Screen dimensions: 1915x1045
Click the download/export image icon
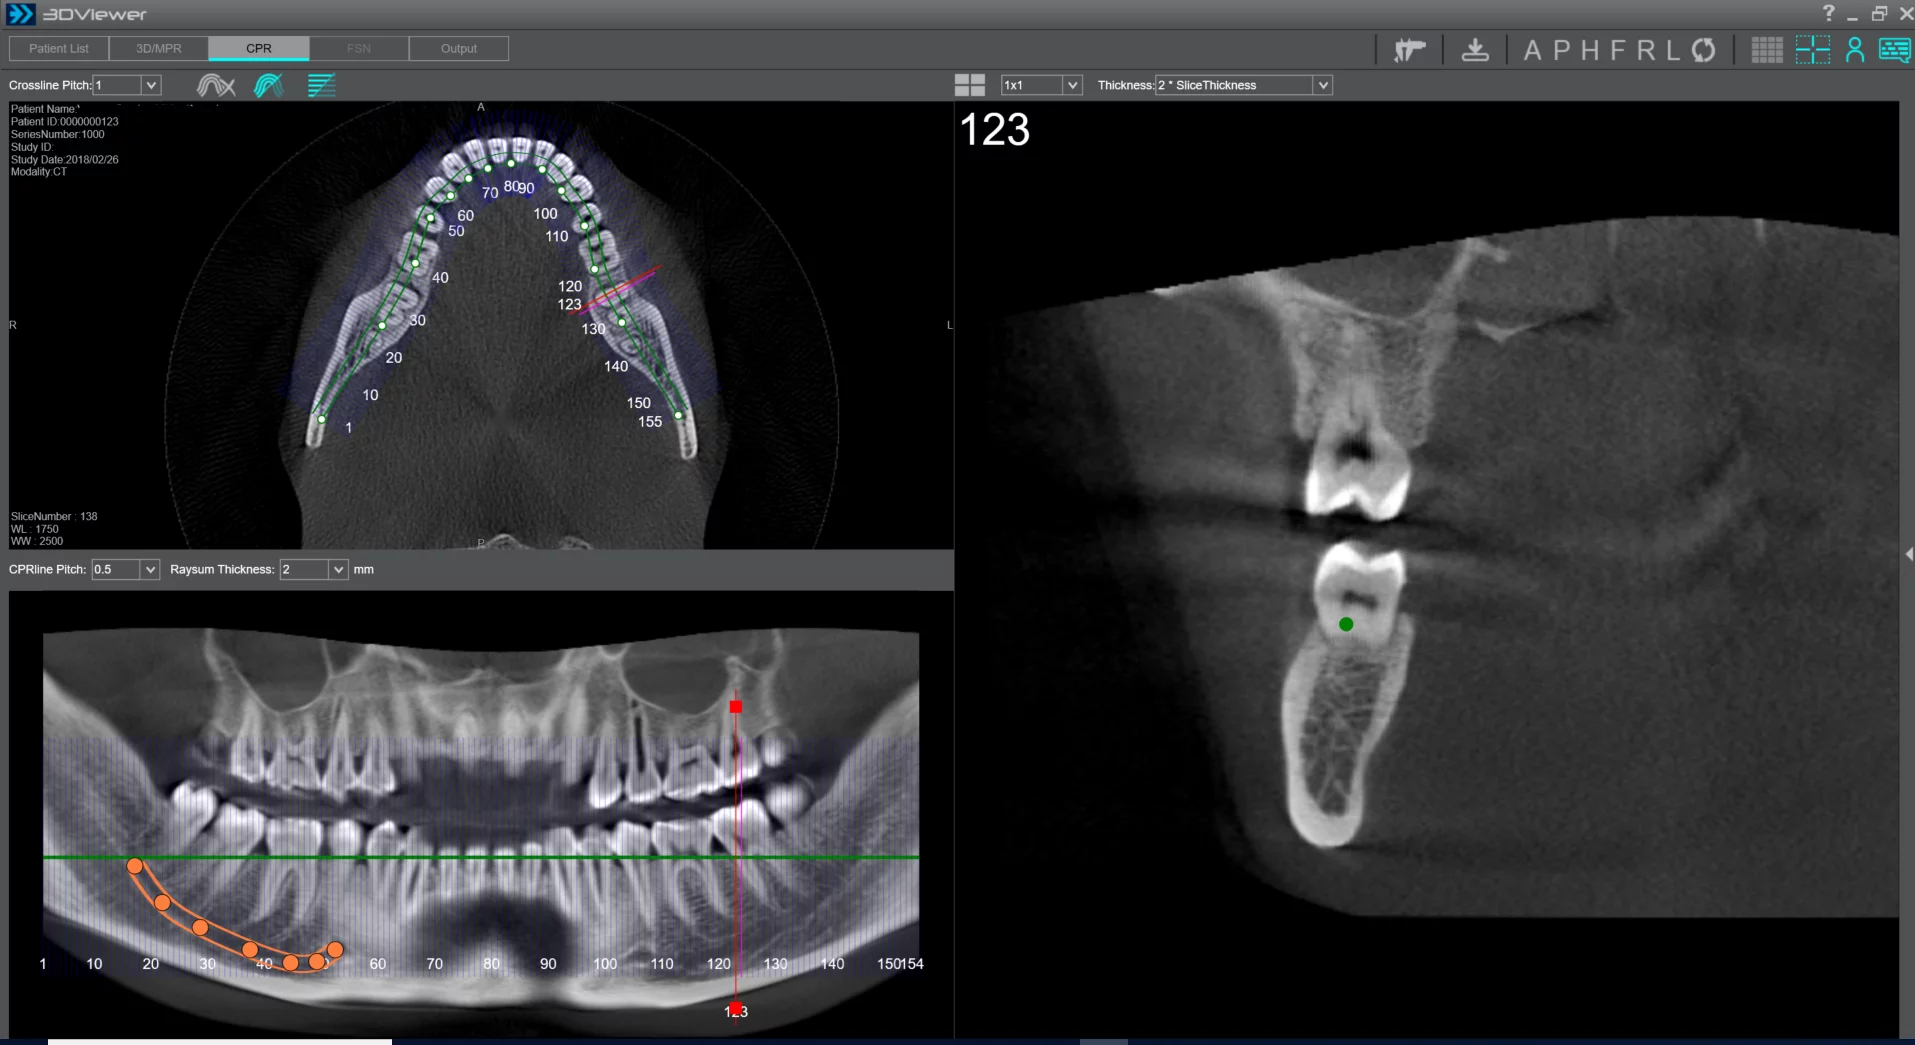[1475, 50]
